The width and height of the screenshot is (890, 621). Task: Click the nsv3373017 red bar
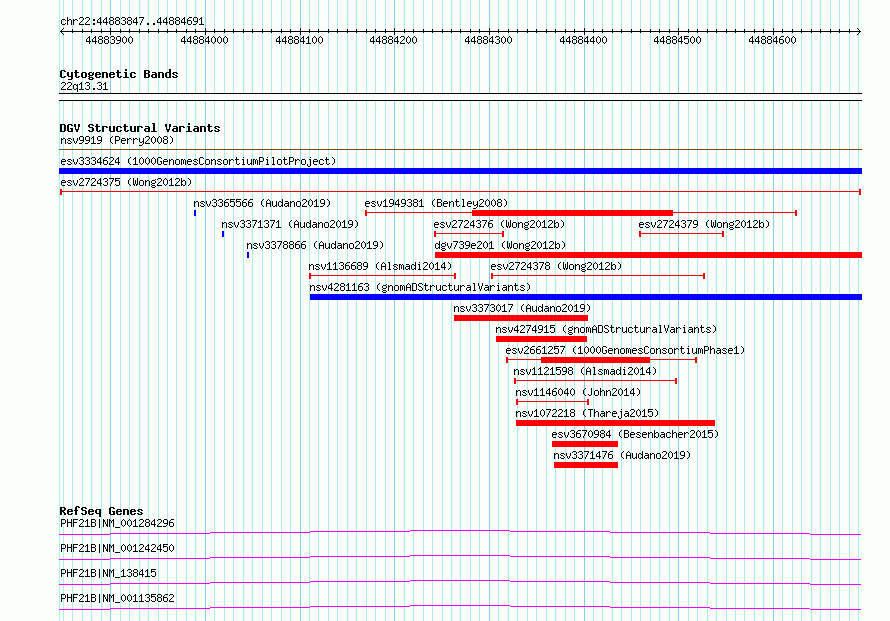click(521, 318)
